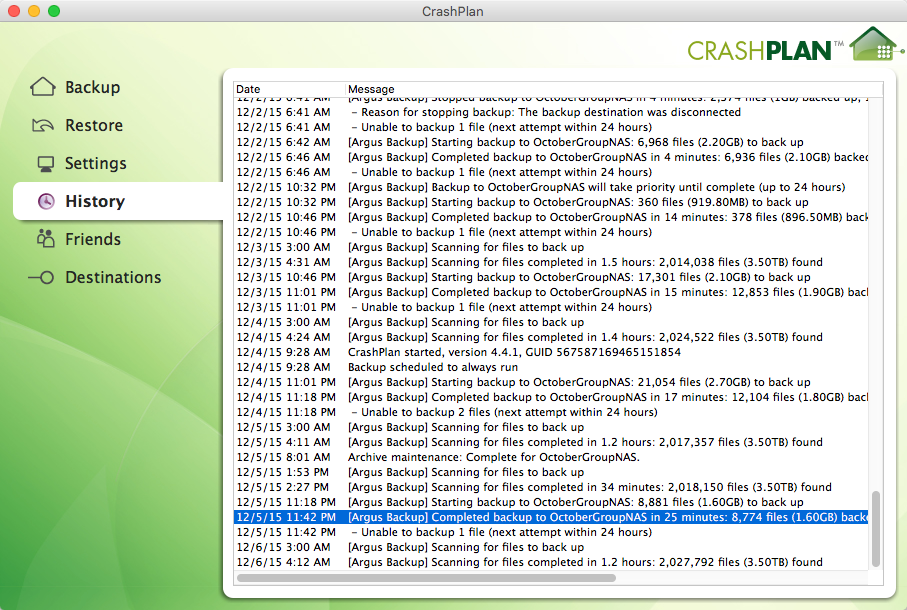Select row 'completed in 1.2 hours: 2,017,357 files'

551,442
